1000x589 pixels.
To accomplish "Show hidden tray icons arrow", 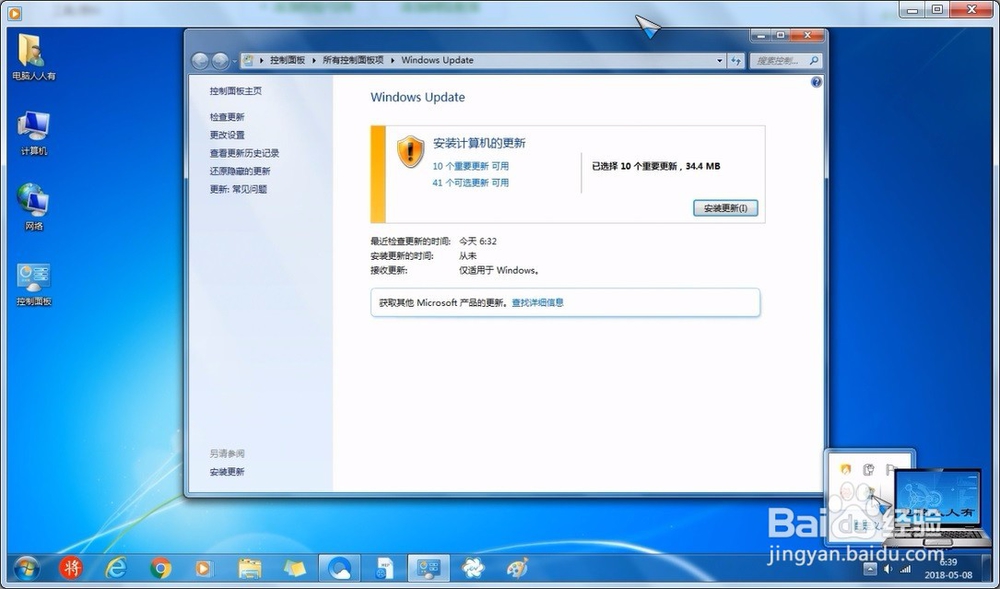I will [870, 569].
